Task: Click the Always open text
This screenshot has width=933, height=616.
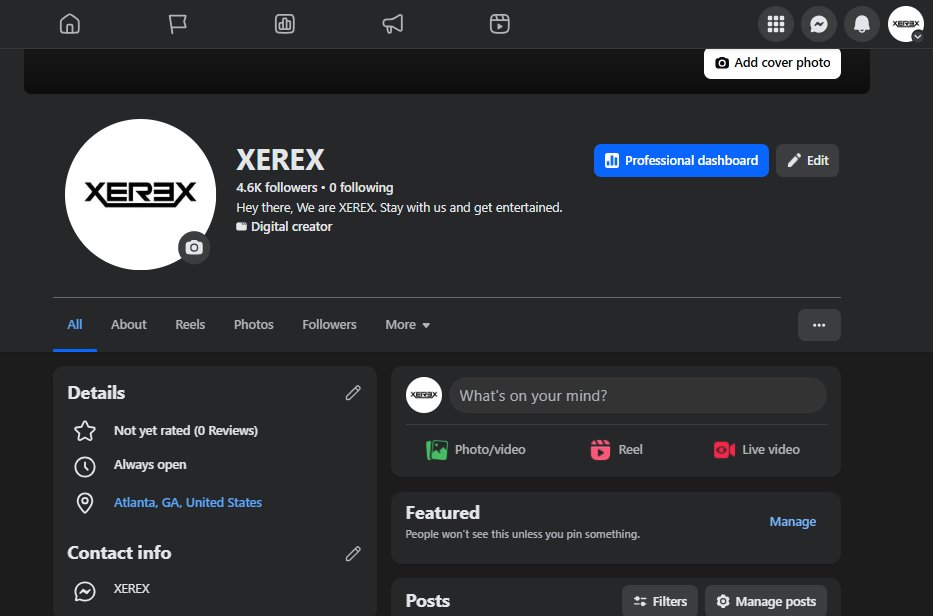Action: coord(150,465)
